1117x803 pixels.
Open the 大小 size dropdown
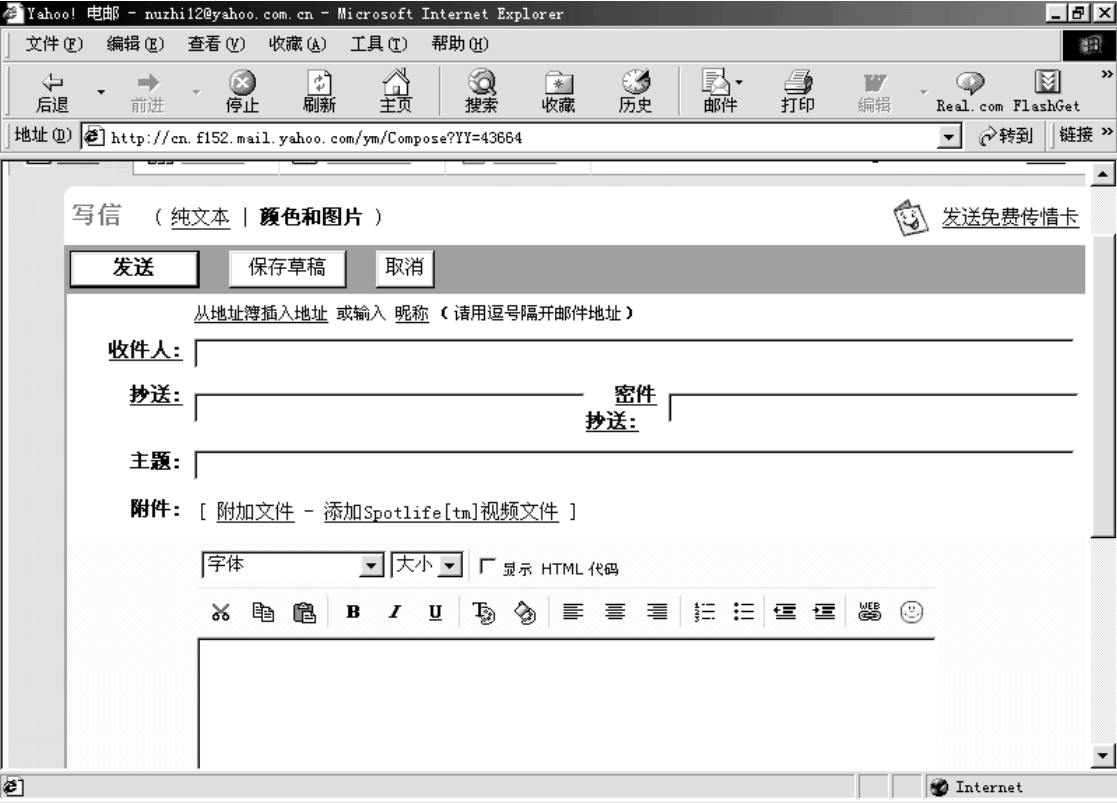(427, 565)
